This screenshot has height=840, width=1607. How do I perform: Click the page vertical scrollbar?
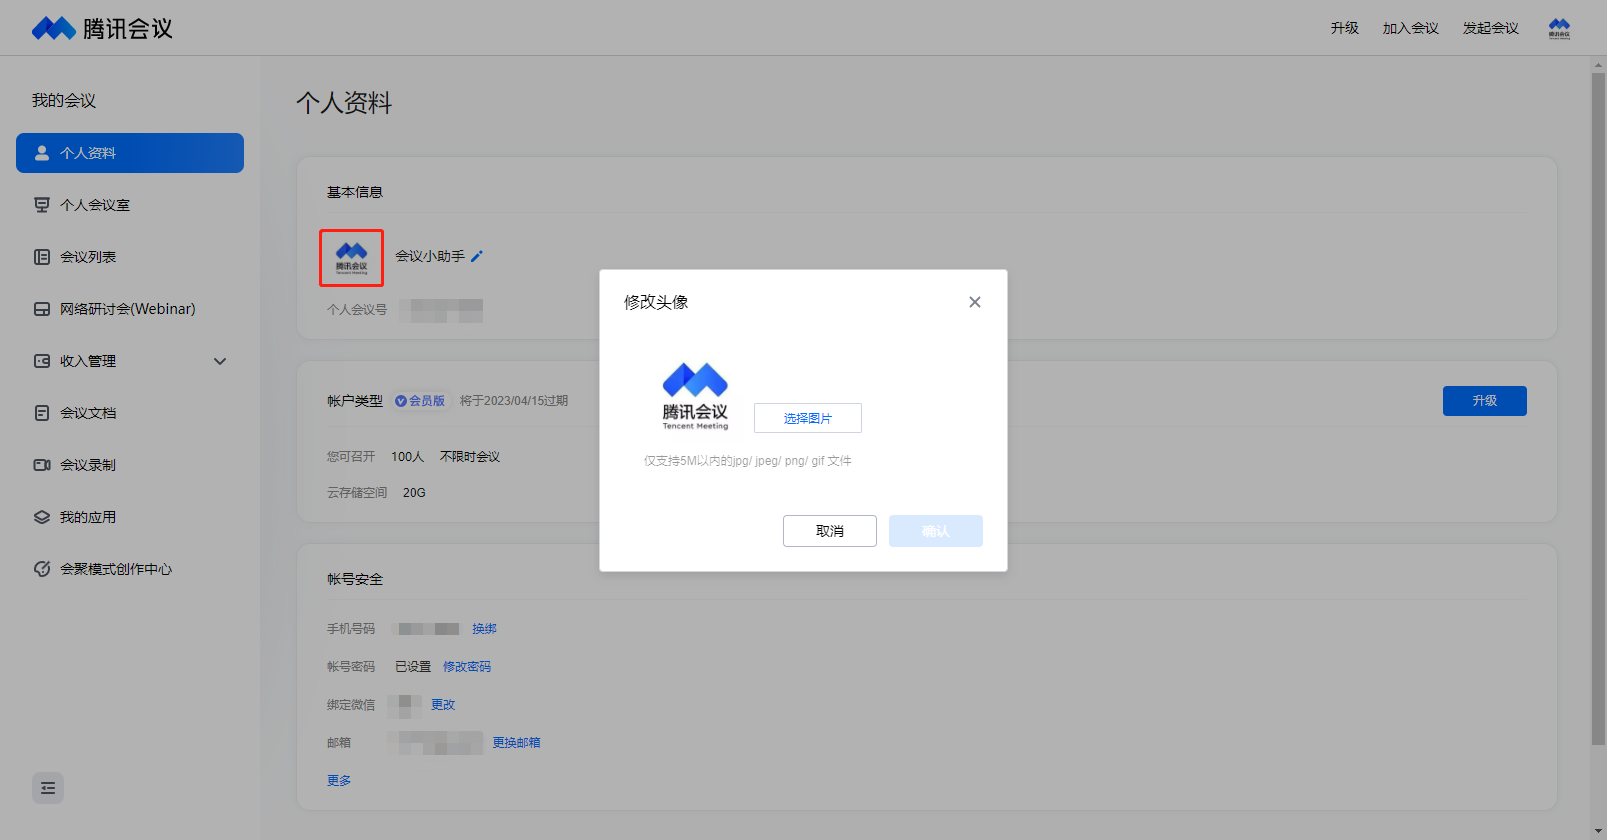click(x=1598, y=408)
